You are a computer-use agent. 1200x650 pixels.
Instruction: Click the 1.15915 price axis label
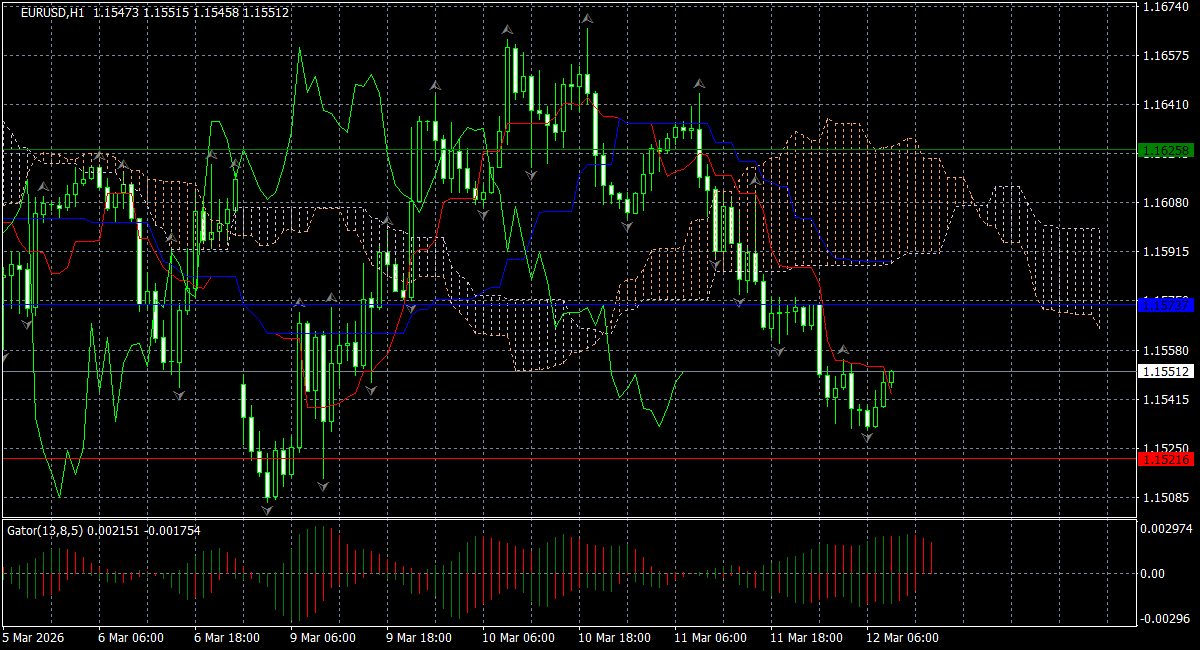point(1165,252)
